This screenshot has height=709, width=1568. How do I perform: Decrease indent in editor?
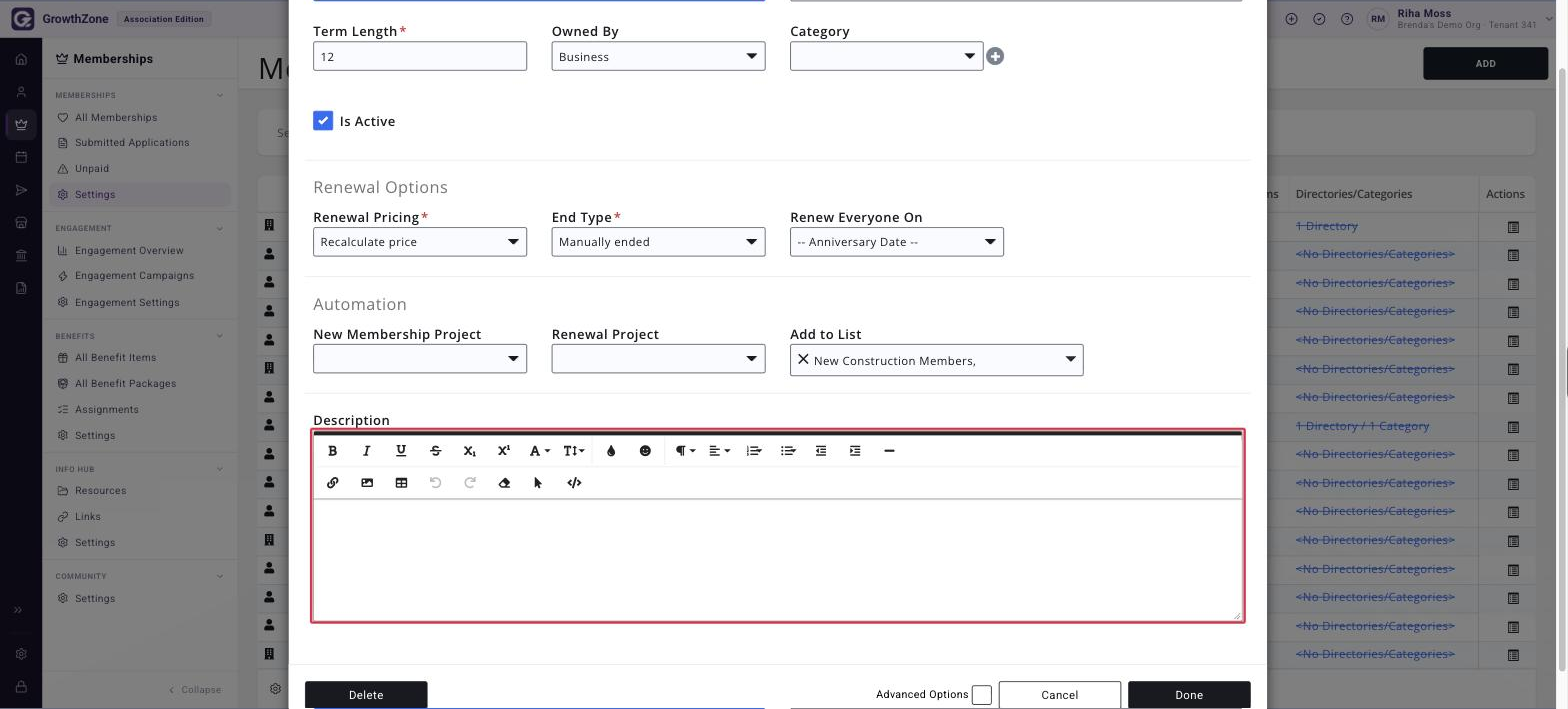point(821,451)
